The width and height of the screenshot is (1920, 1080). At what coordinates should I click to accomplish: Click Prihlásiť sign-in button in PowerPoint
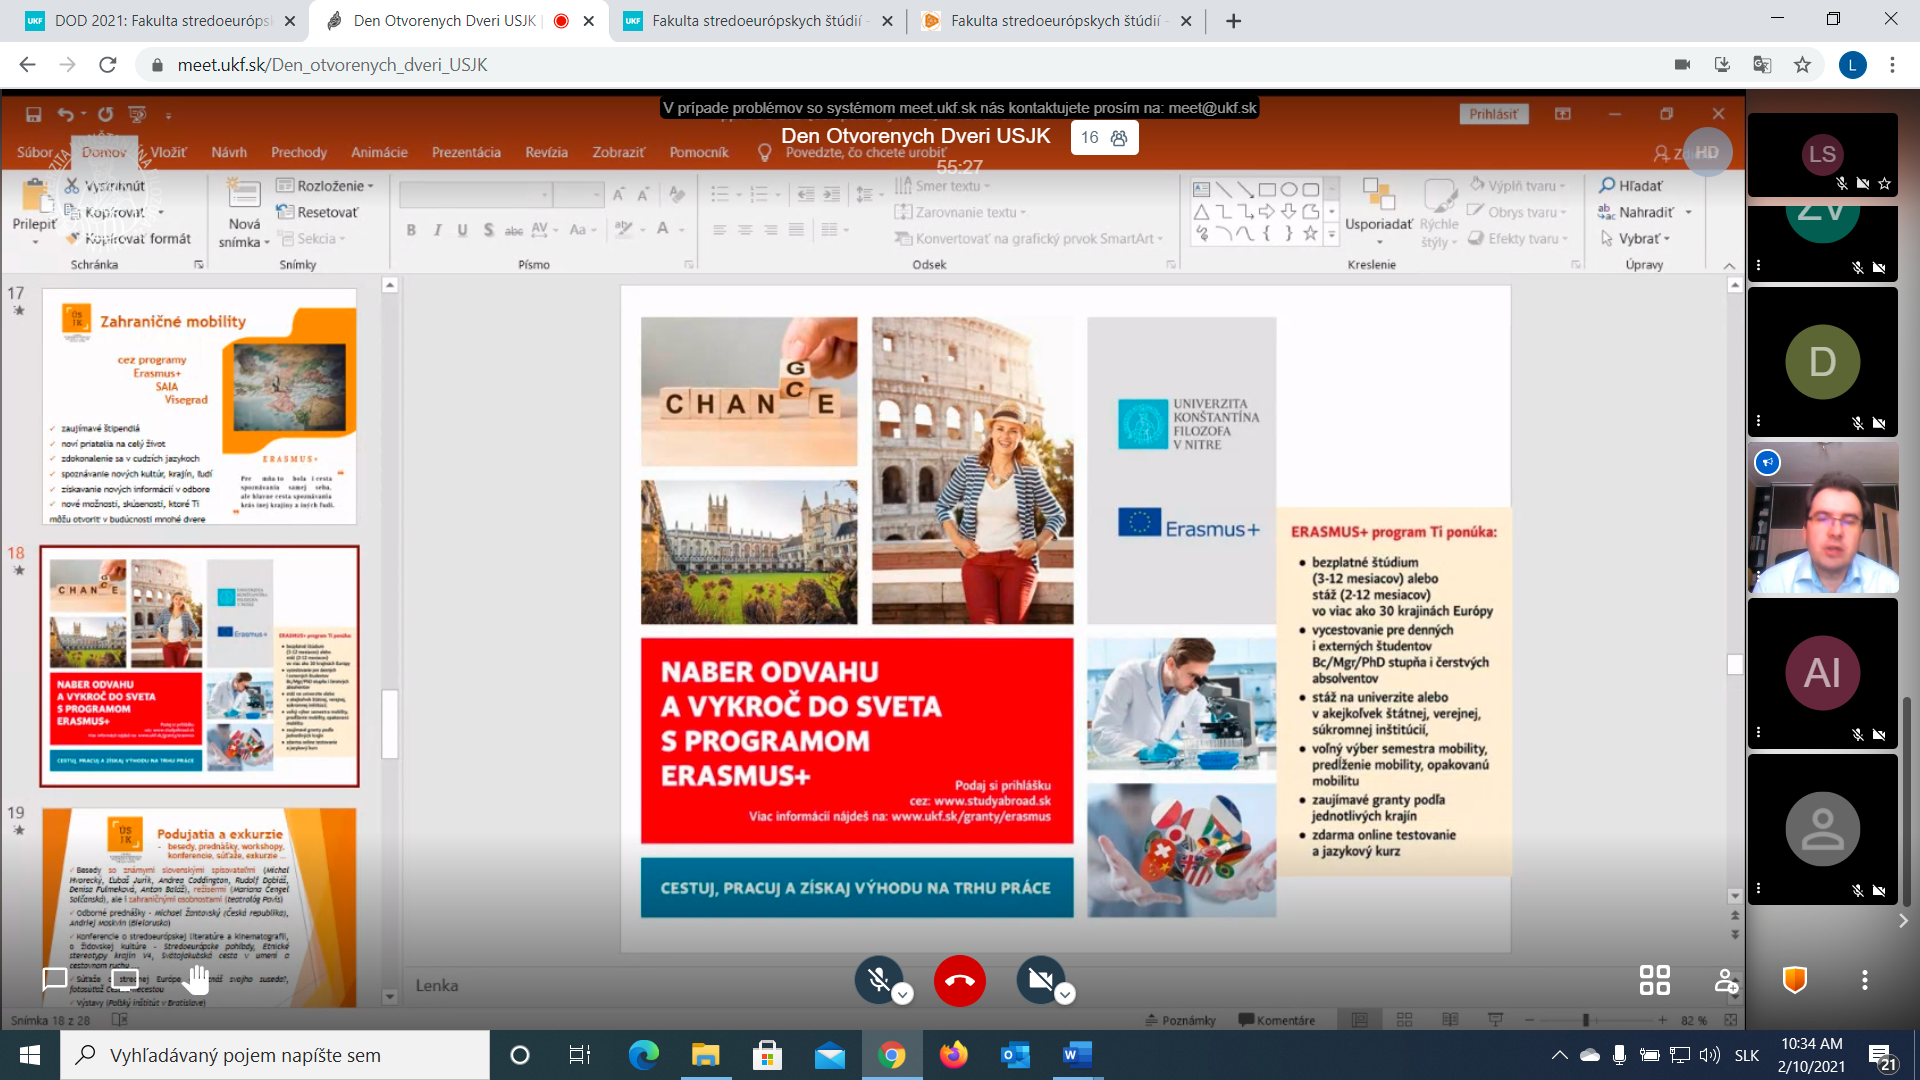point(1493,114)
